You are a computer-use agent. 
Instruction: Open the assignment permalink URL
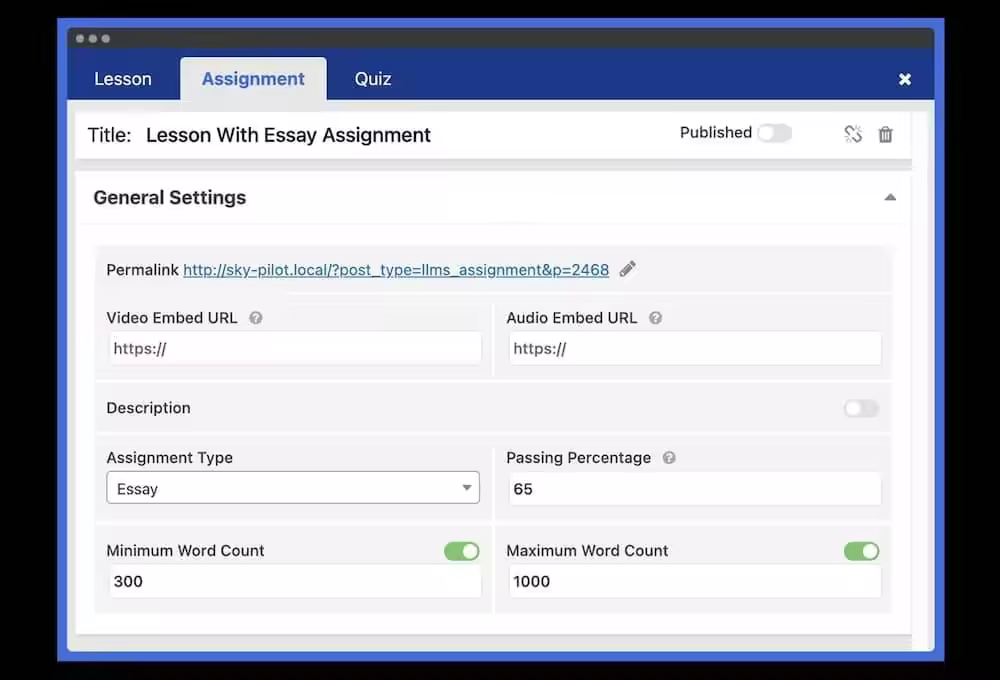pyautogui.click(x=396, y=270)
